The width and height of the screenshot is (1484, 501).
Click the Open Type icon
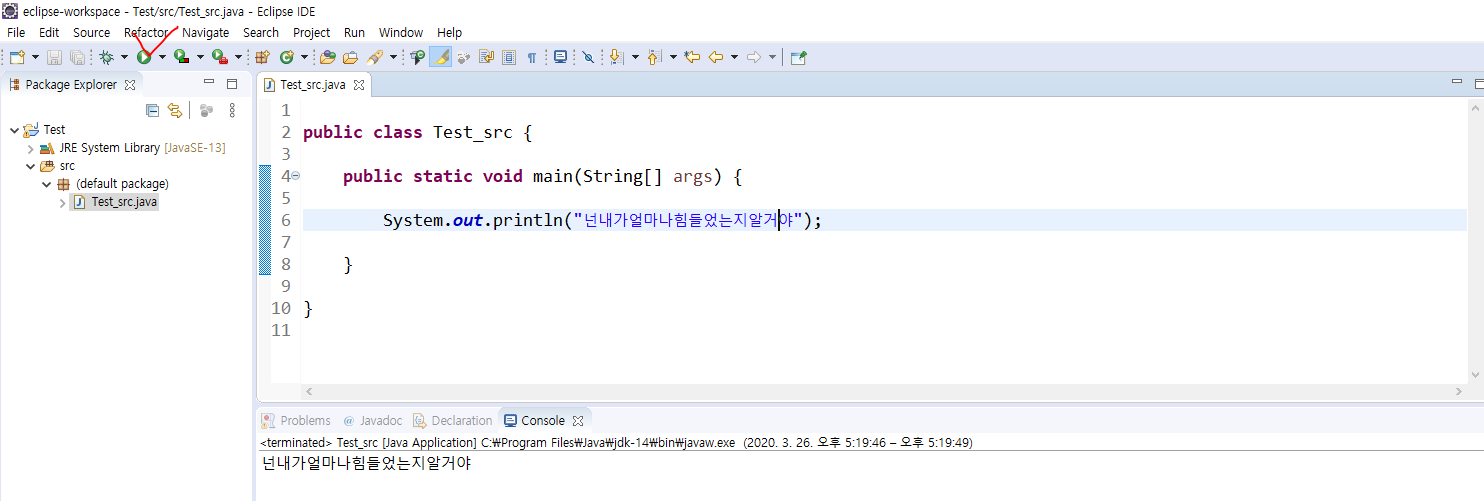(328, 57)
